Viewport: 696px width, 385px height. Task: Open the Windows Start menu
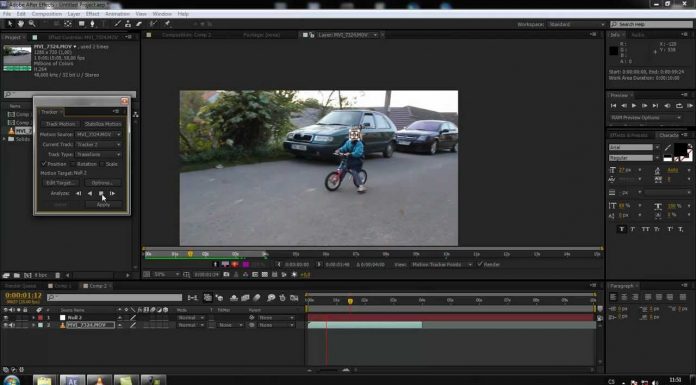coord(11,380)
